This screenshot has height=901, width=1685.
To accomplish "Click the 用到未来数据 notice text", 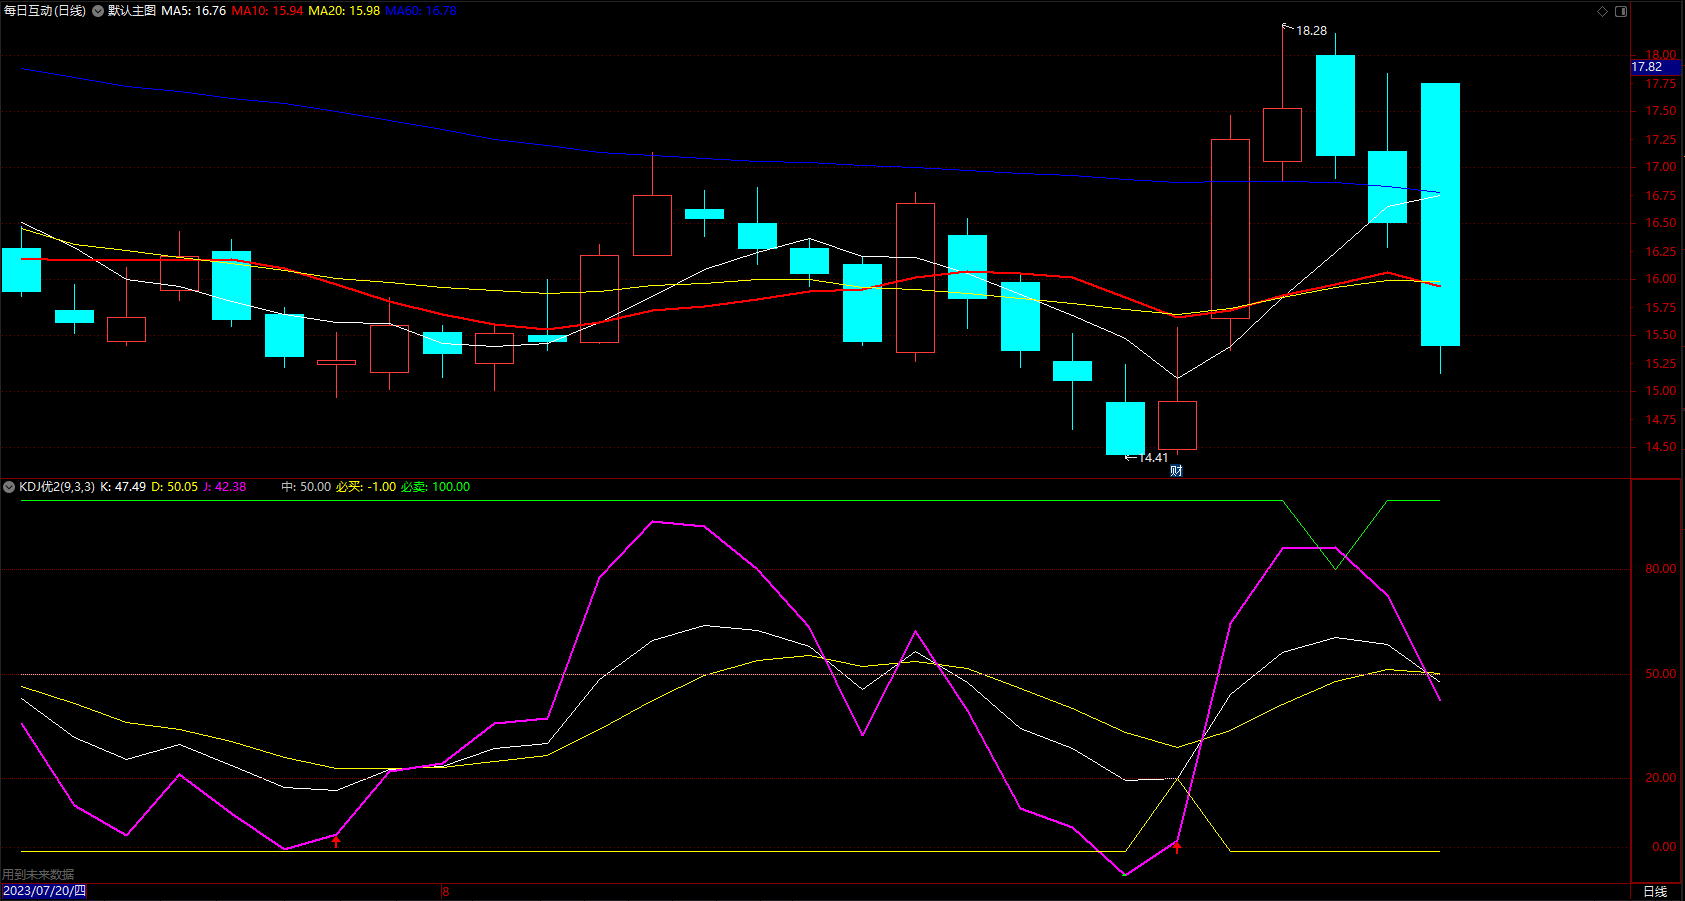I will click(x=38, y=875).
